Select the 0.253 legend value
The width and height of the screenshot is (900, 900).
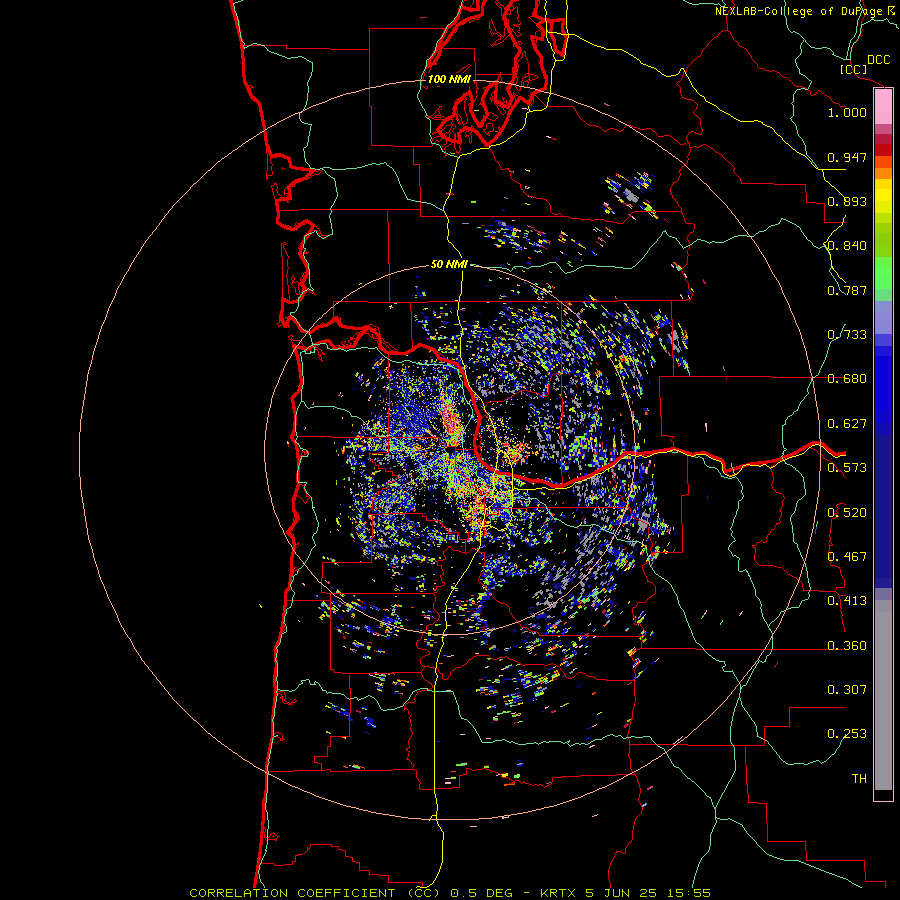847,734
